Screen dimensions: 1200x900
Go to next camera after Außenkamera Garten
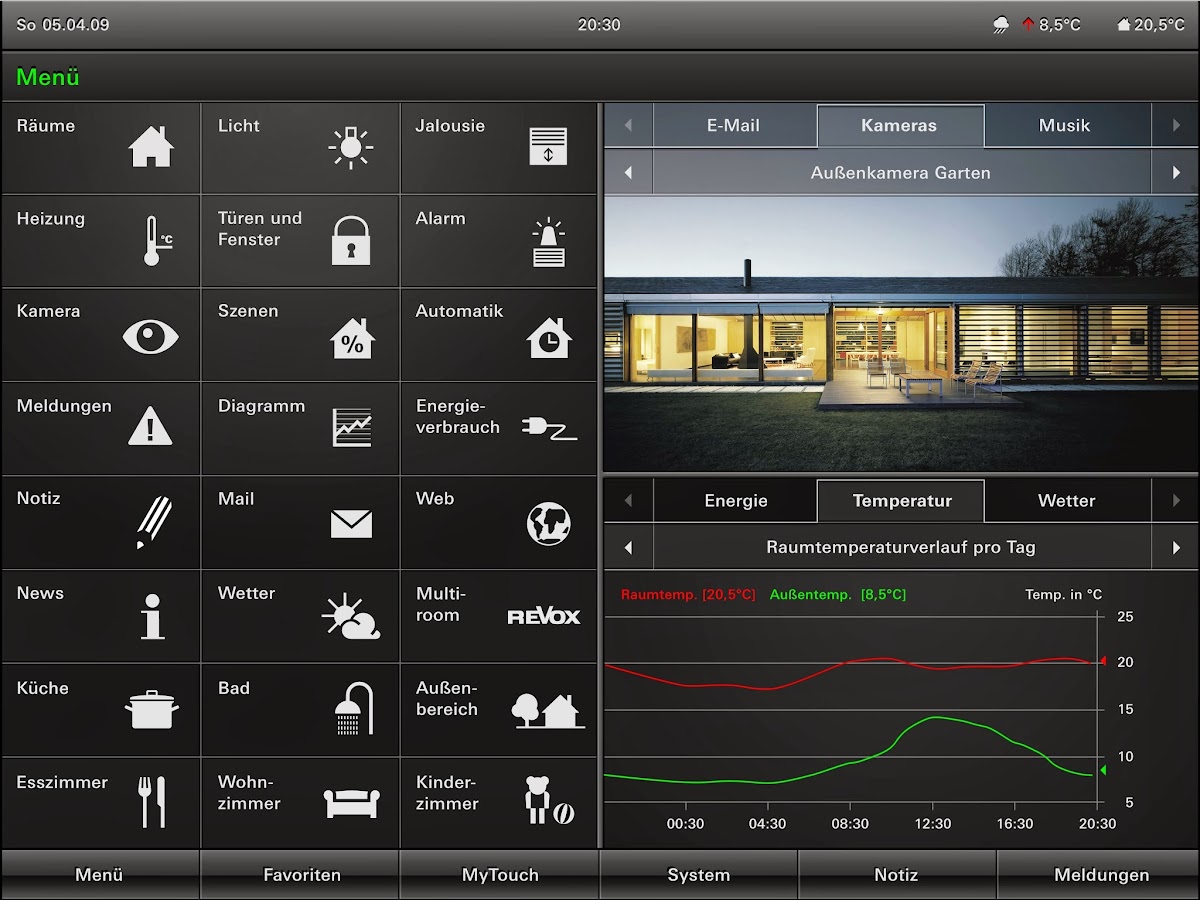tap(1176, 173)
